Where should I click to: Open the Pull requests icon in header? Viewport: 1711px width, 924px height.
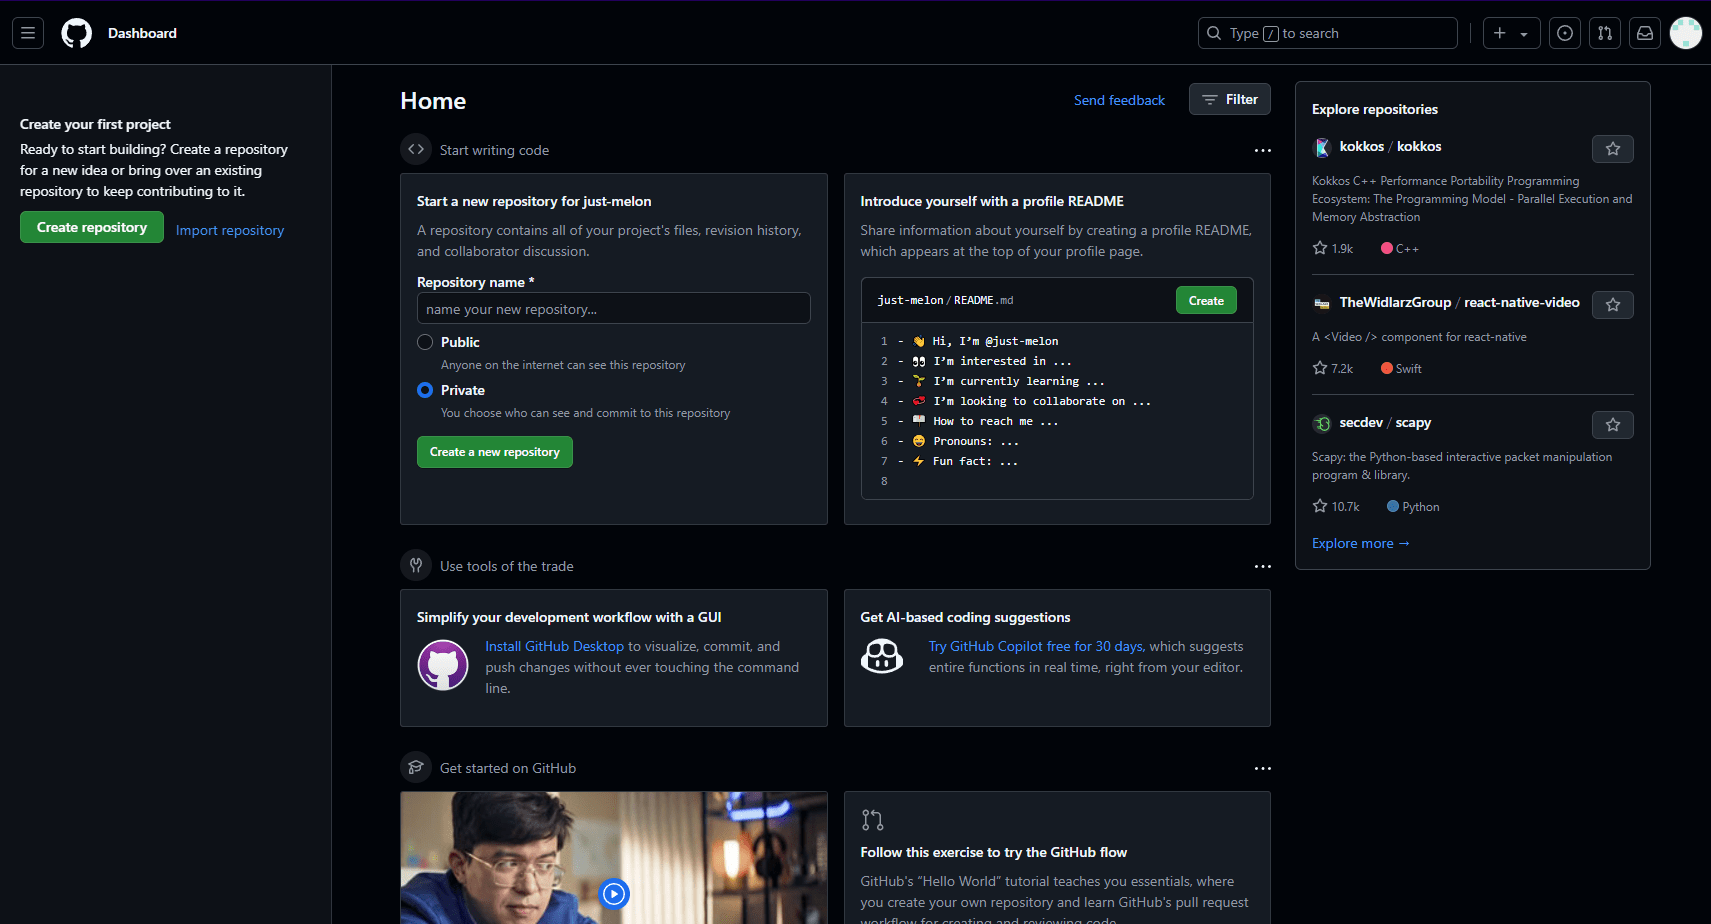click(x=1605, y=33)
